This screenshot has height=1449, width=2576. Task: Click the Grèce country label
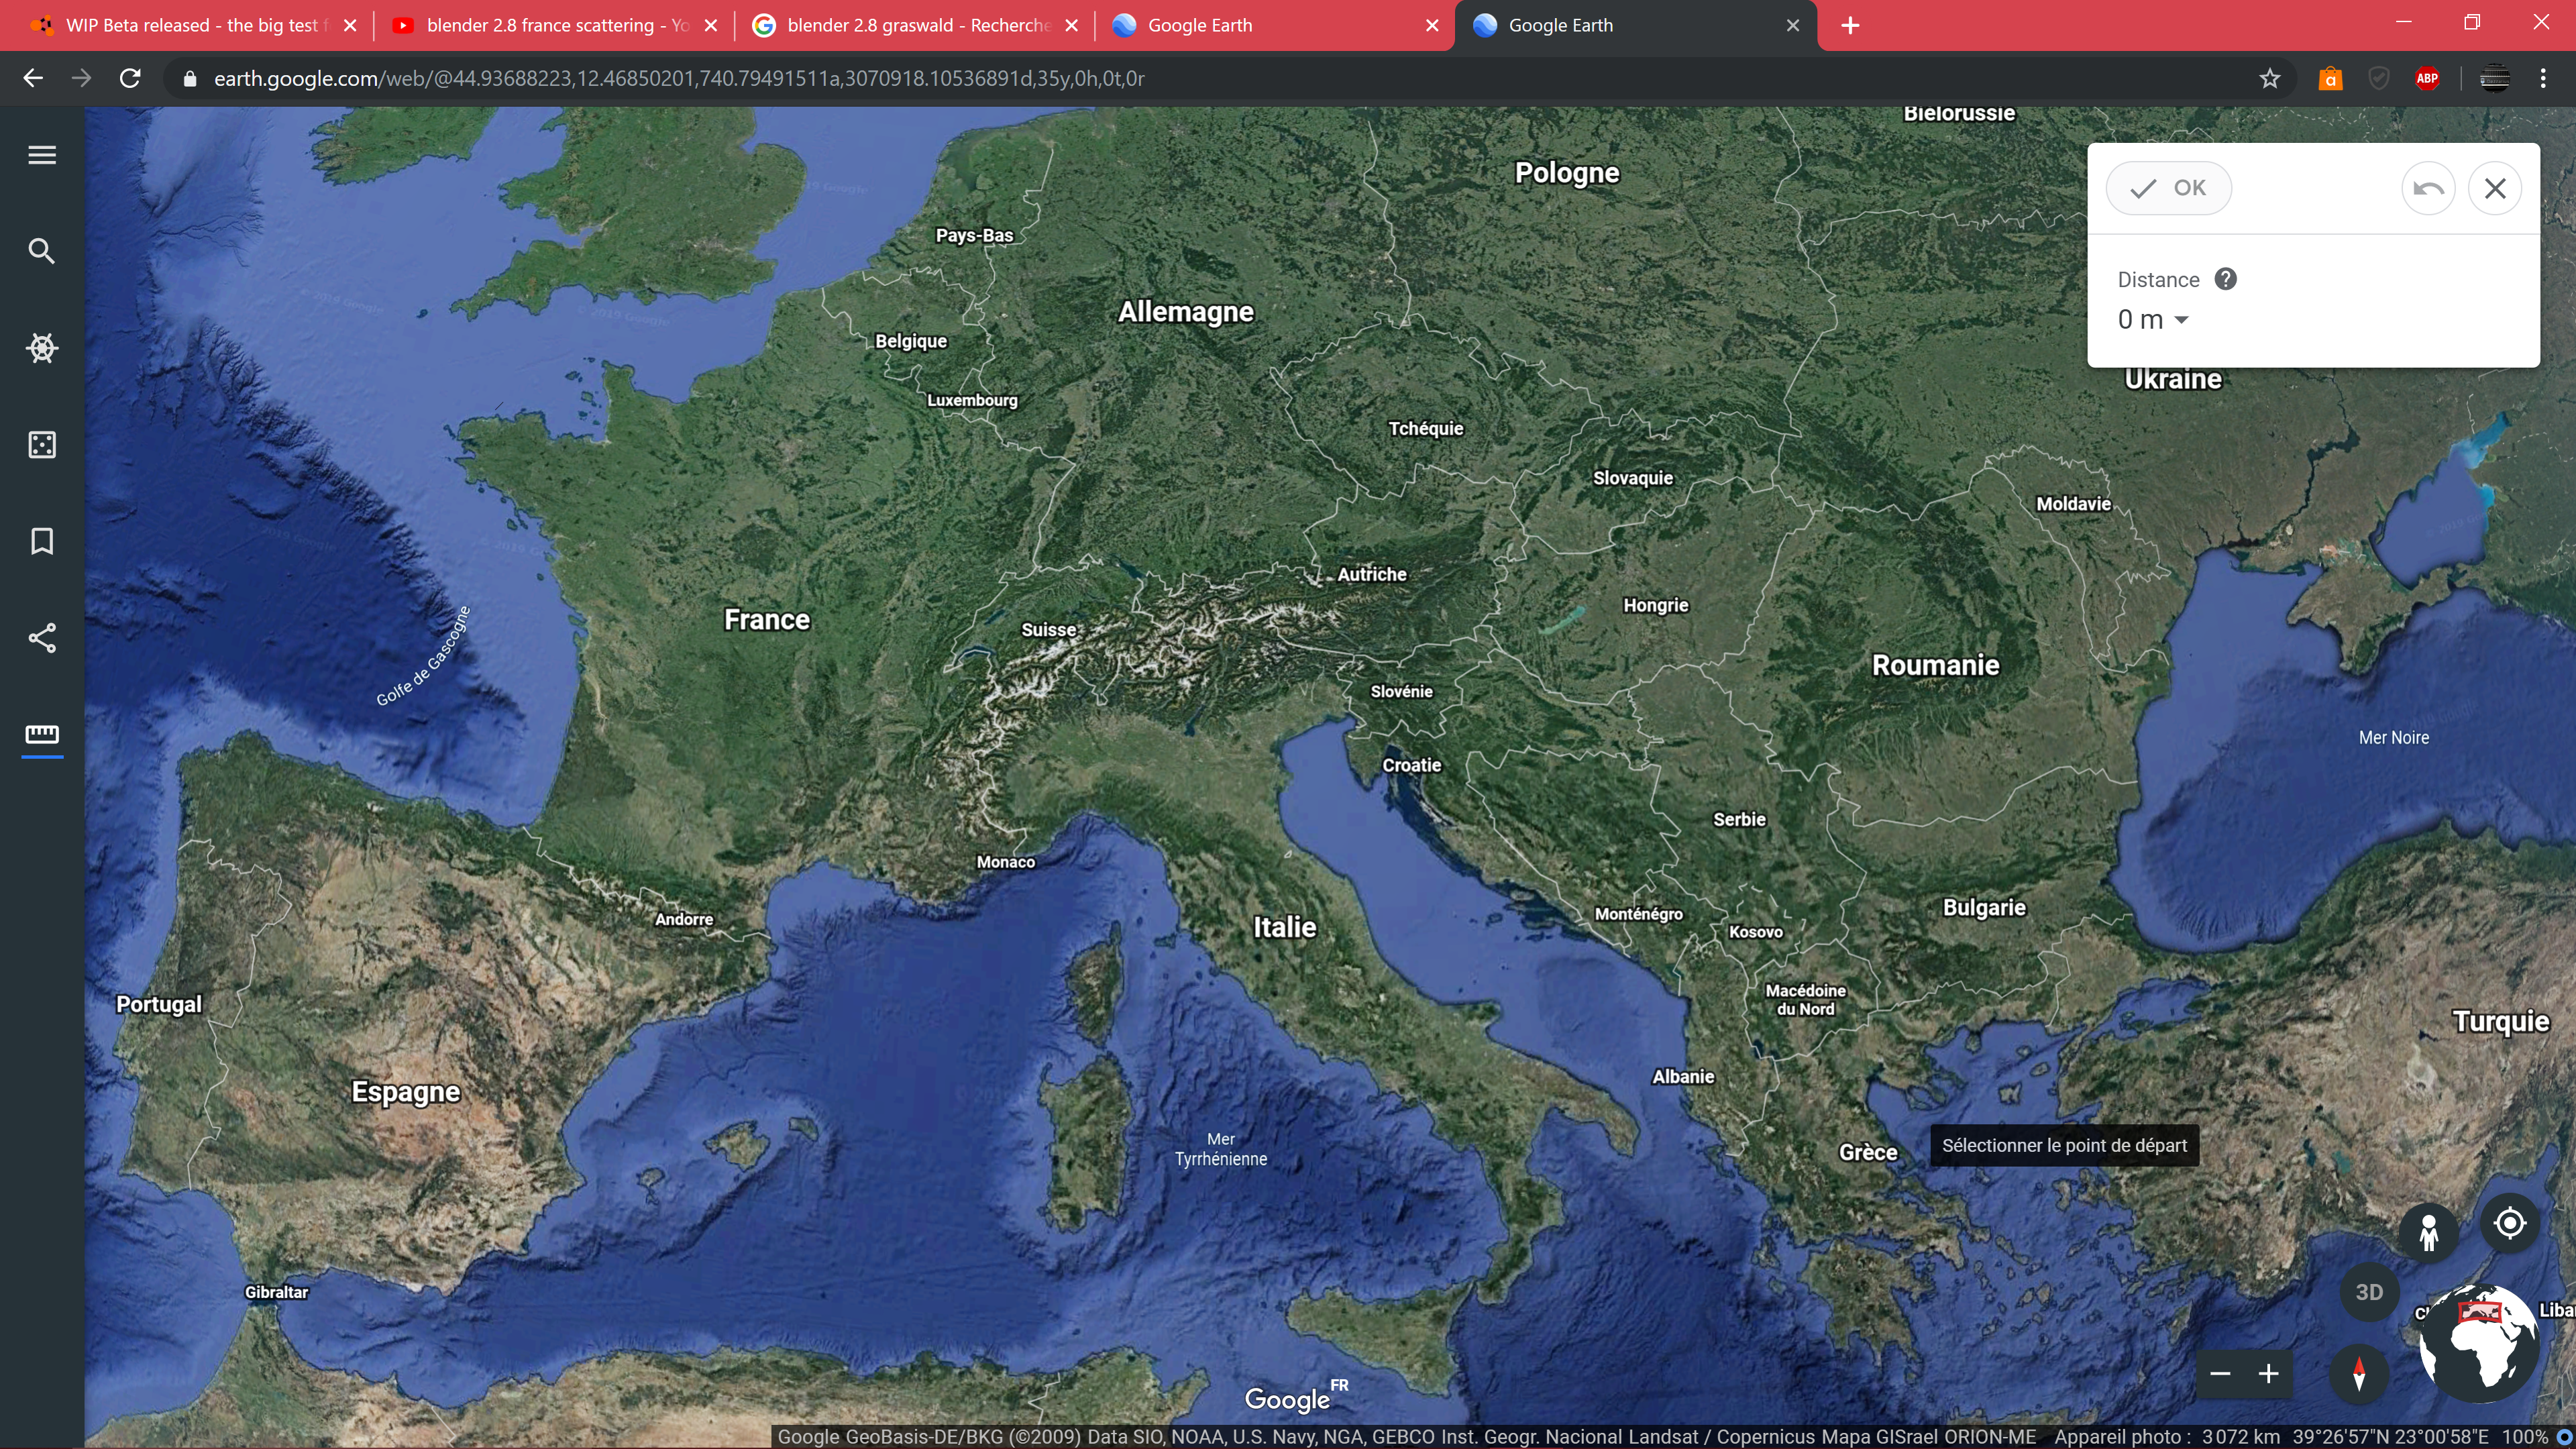pos(1868,1152)
